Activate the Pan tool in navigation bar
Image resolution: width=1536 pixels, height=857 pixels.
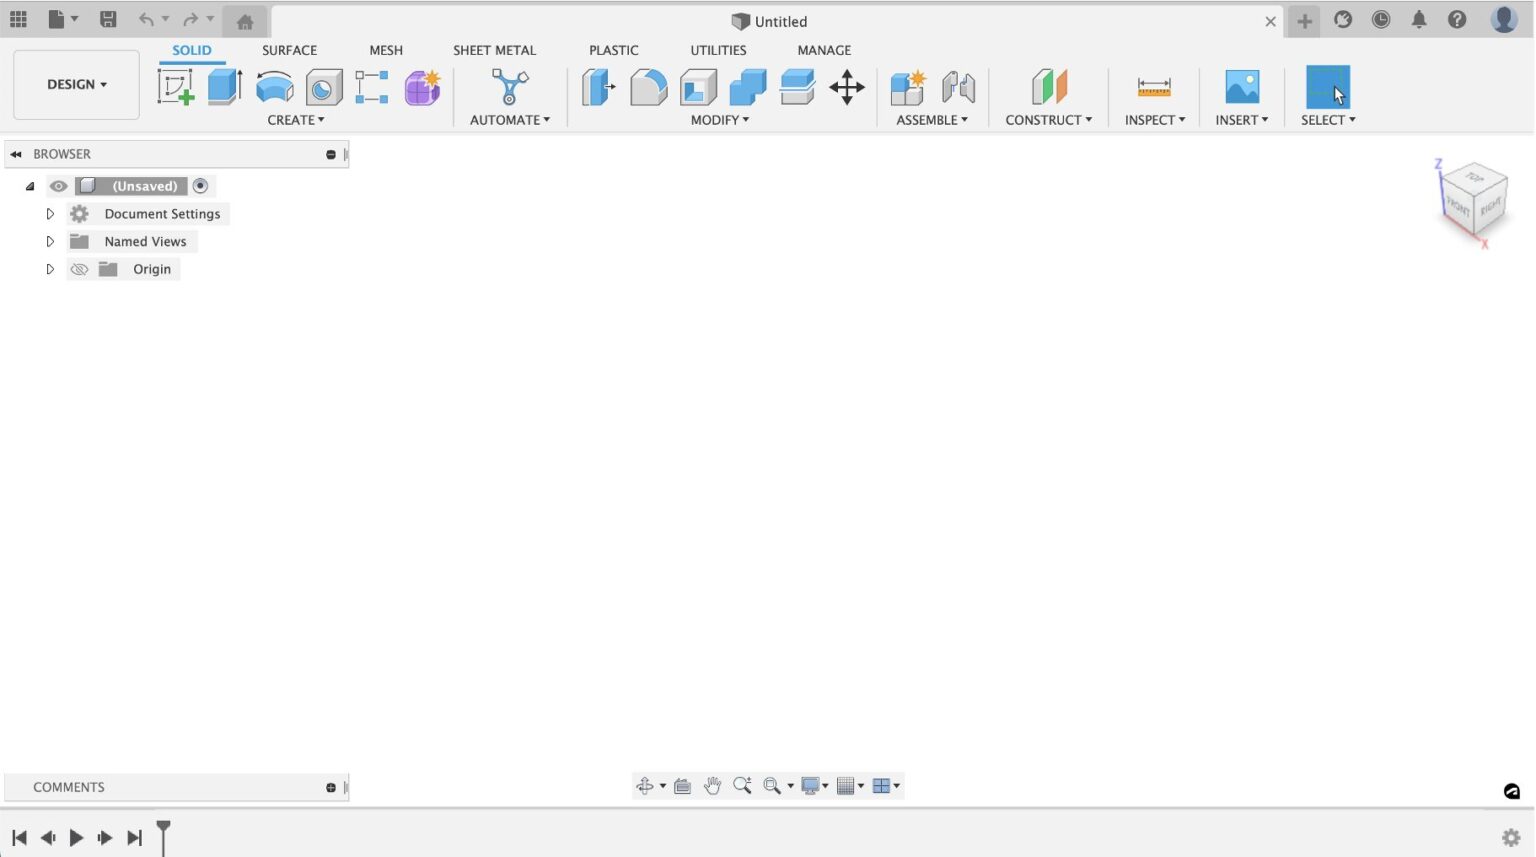(x=713, y=785)
